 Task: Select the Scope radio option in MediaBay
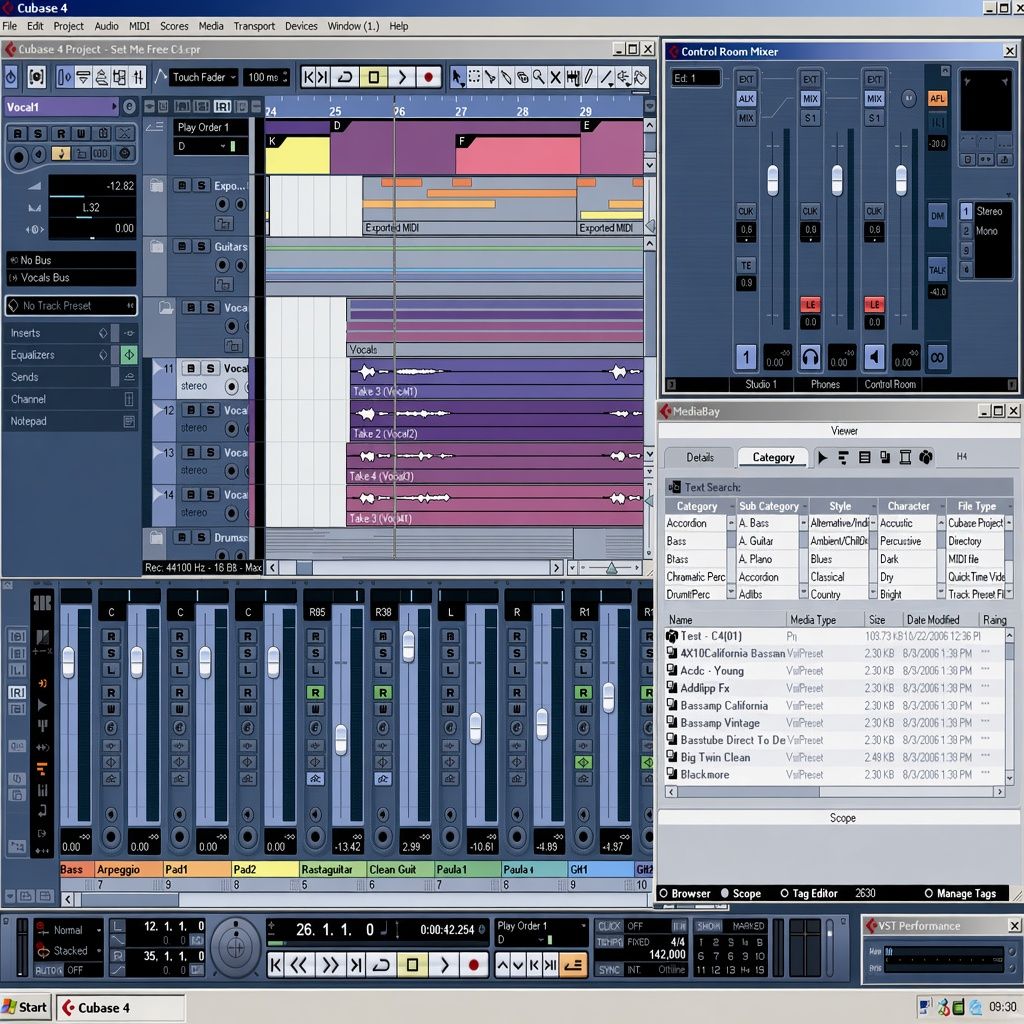click(x=740, y=893)
